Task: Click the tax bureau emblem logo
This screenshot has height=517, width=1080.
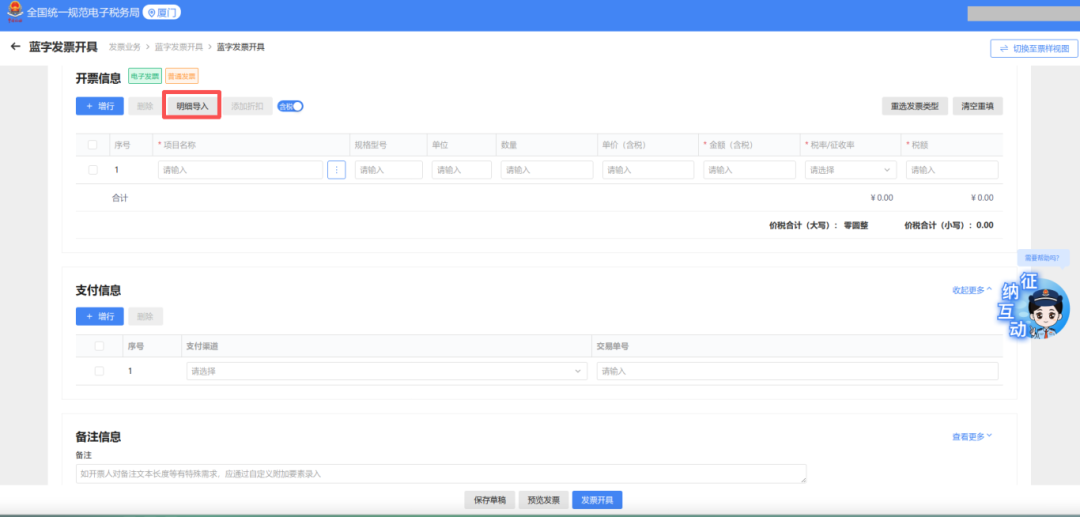Action: pyautogui.click(x=14, y=12)
